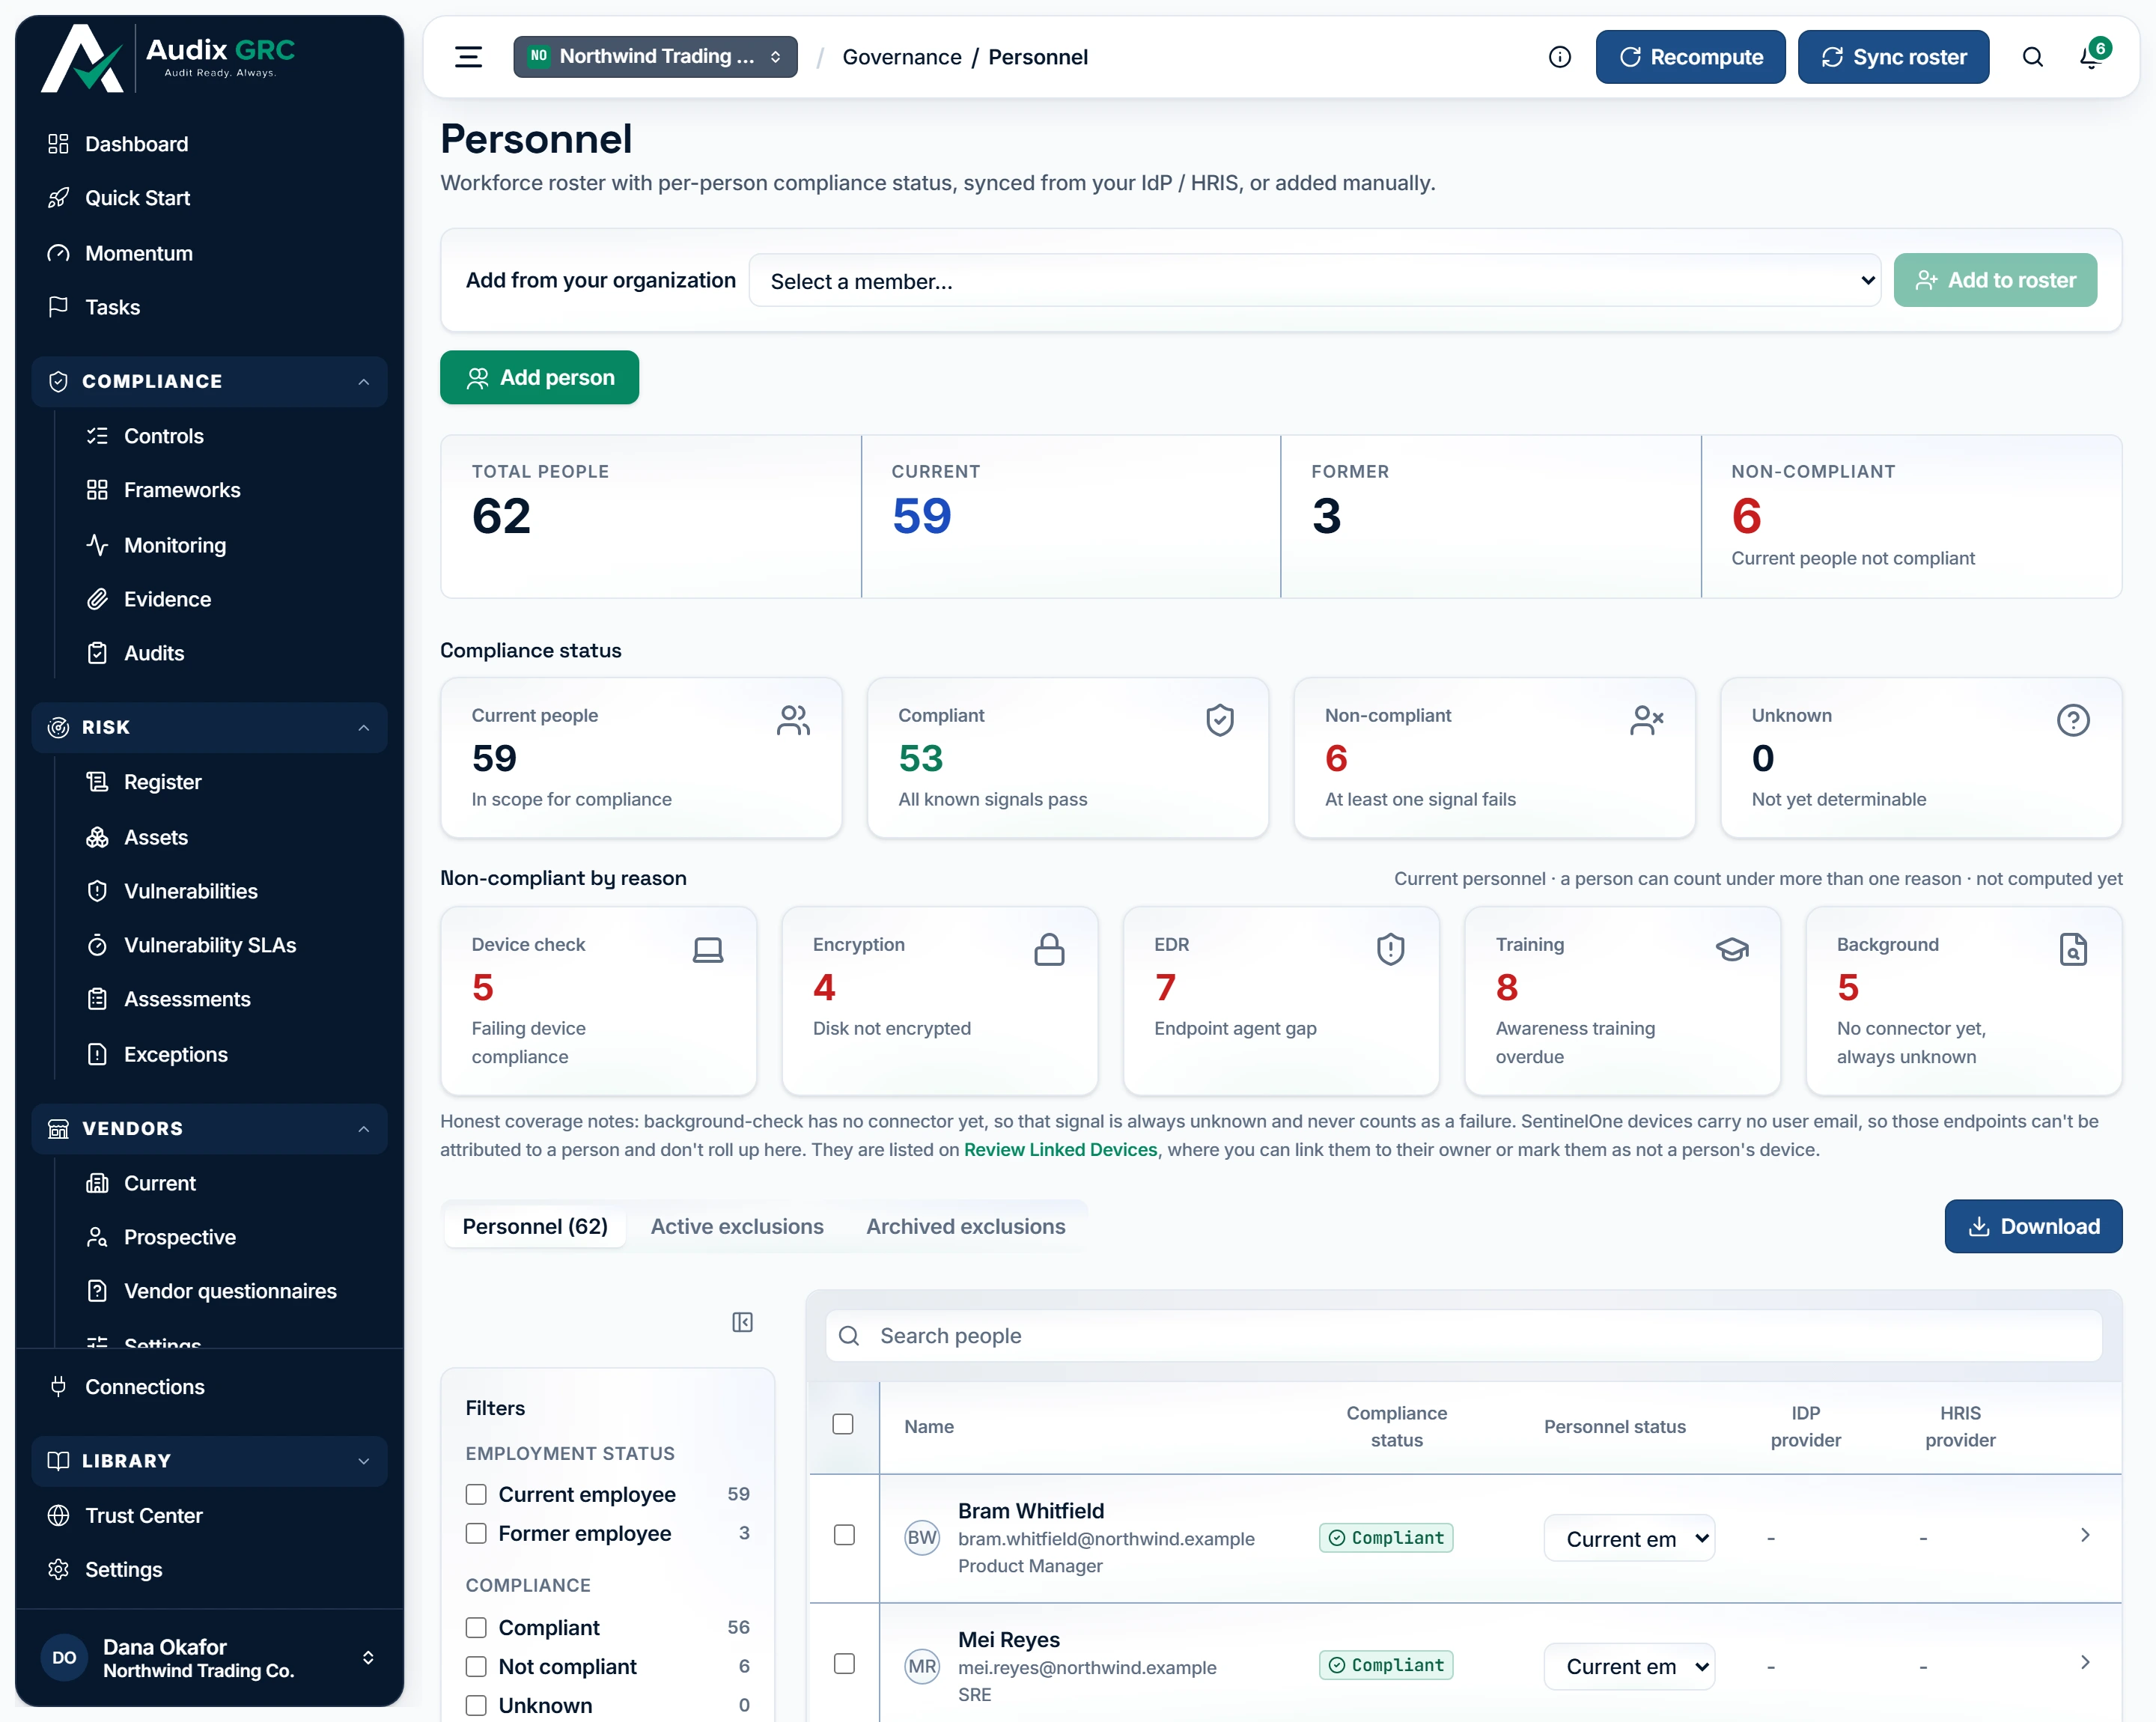Click the Momentum gauge icon
Viewport: 2156px width, 1722px height.
pos(58,253)
